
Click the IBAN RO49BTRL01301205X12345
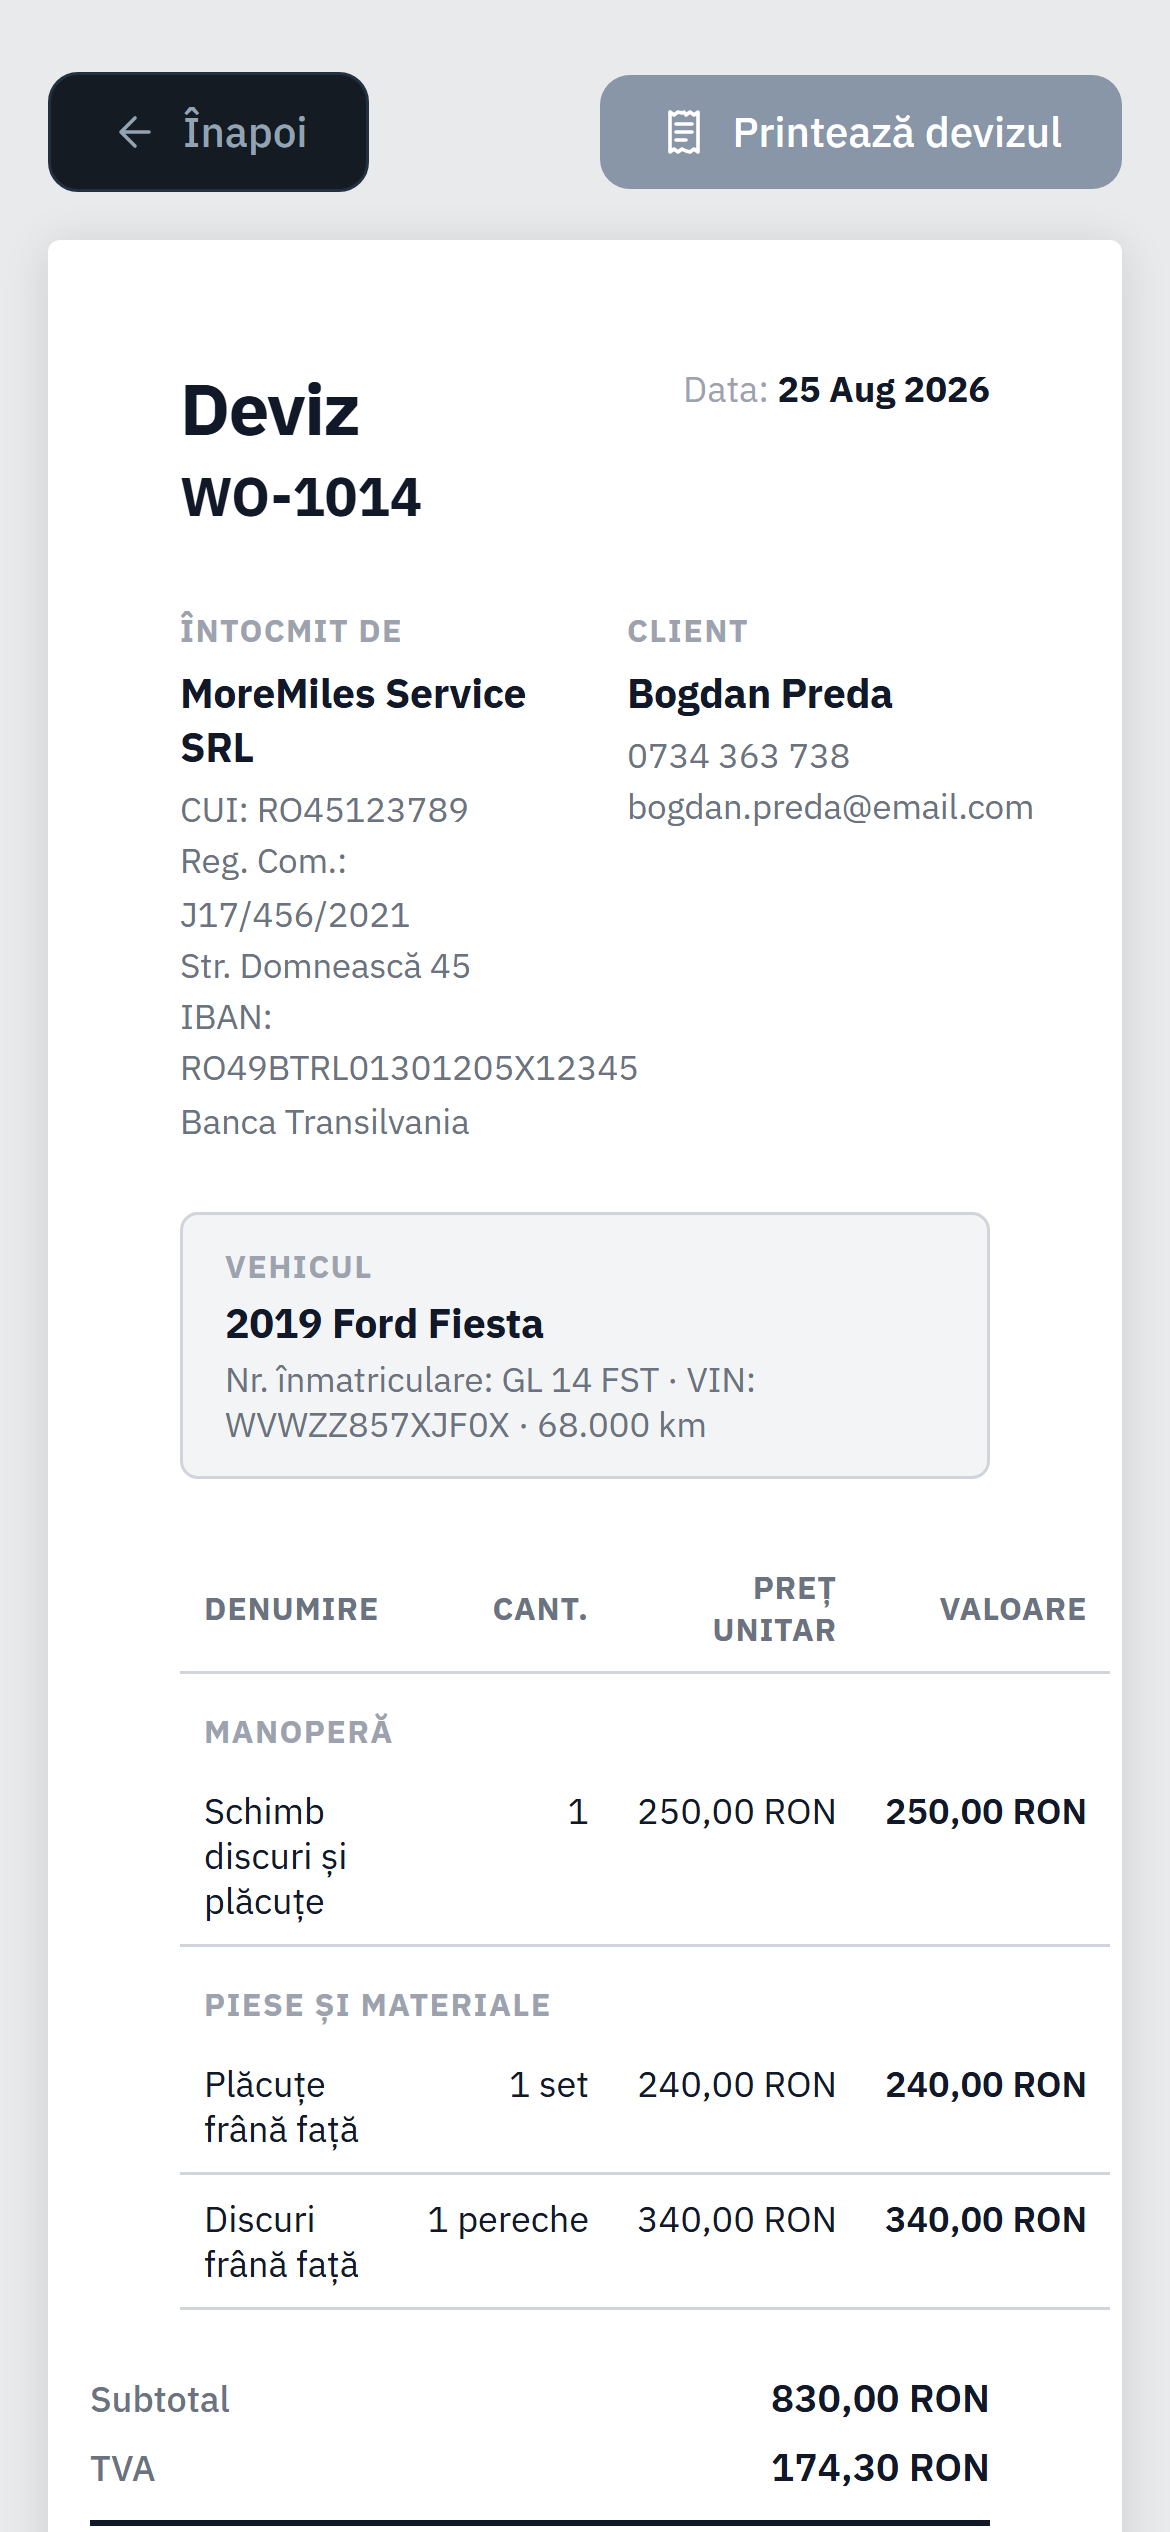point(409,1068)
